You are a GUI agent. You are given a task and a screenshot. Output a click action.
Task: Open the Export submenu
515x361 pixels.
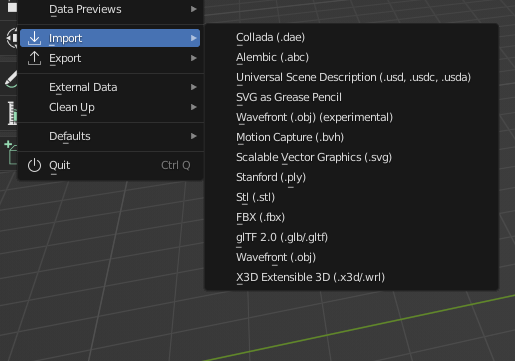click(110, 58)
